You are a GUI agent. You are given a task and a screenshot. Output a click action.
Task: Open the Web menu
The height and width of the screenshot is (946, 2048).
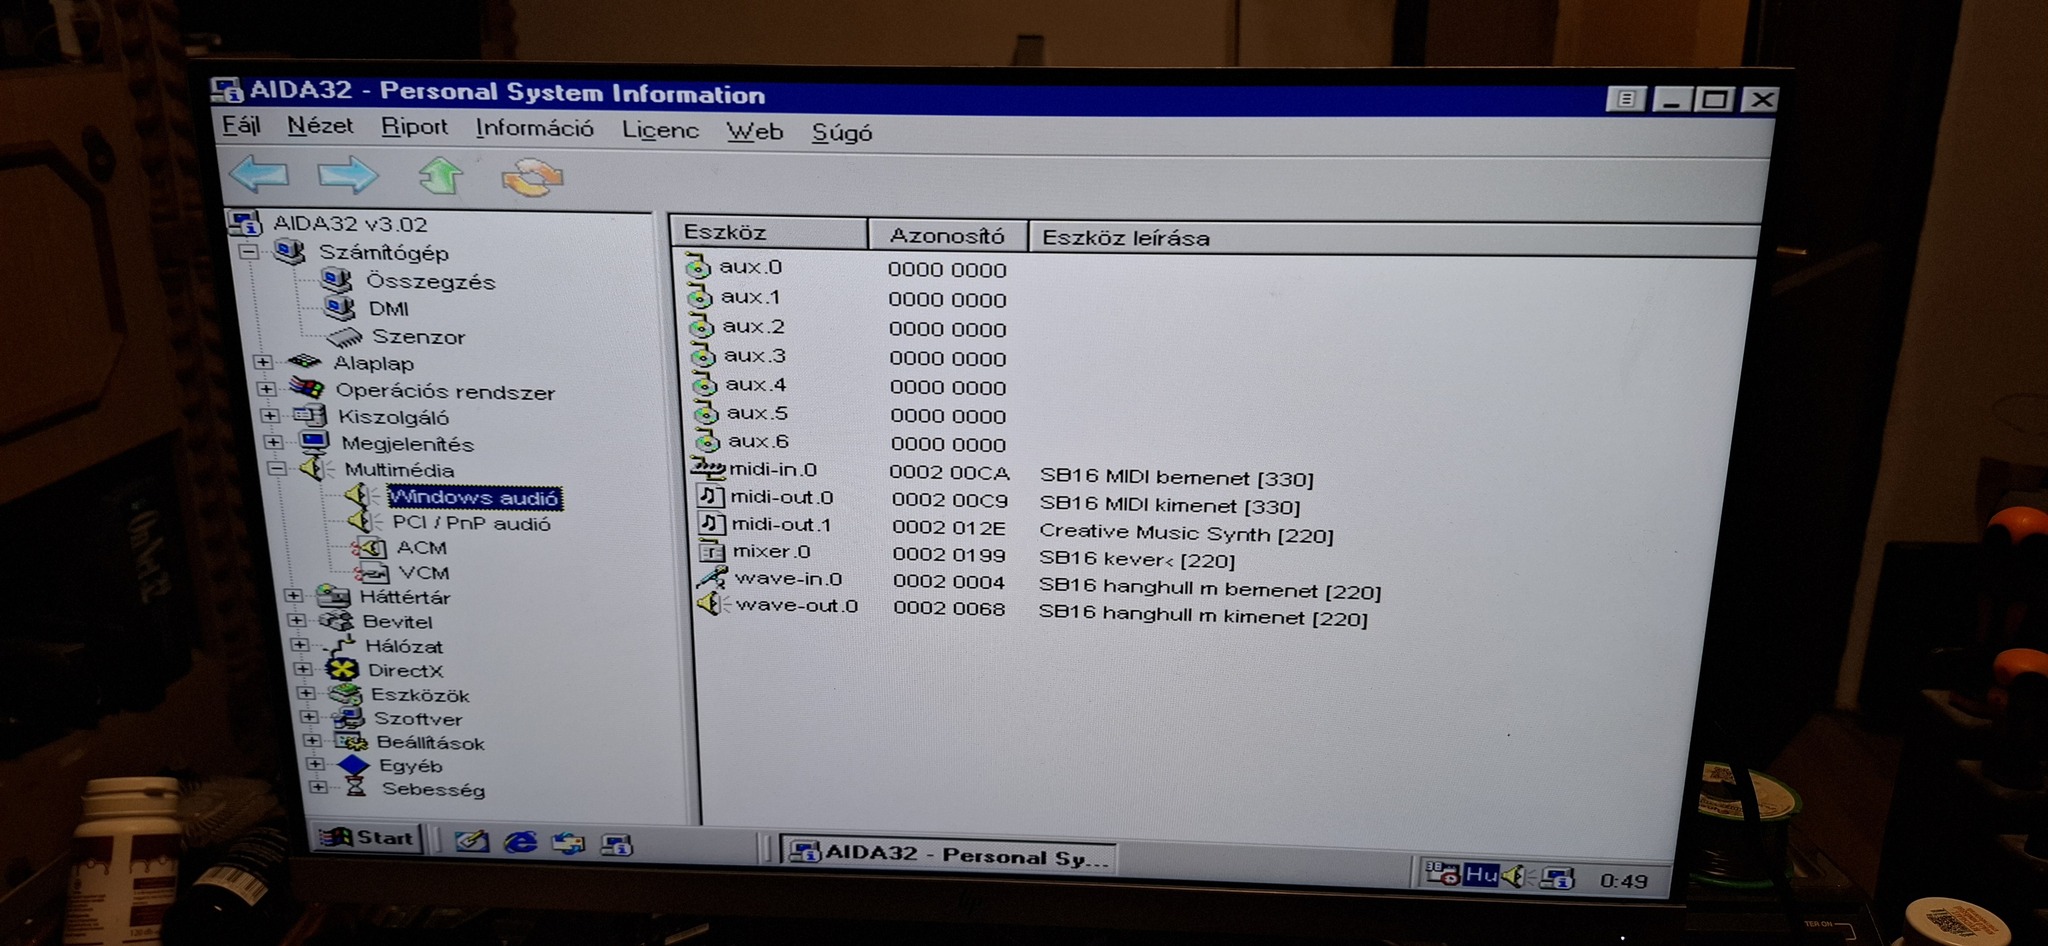coord(754,131)
